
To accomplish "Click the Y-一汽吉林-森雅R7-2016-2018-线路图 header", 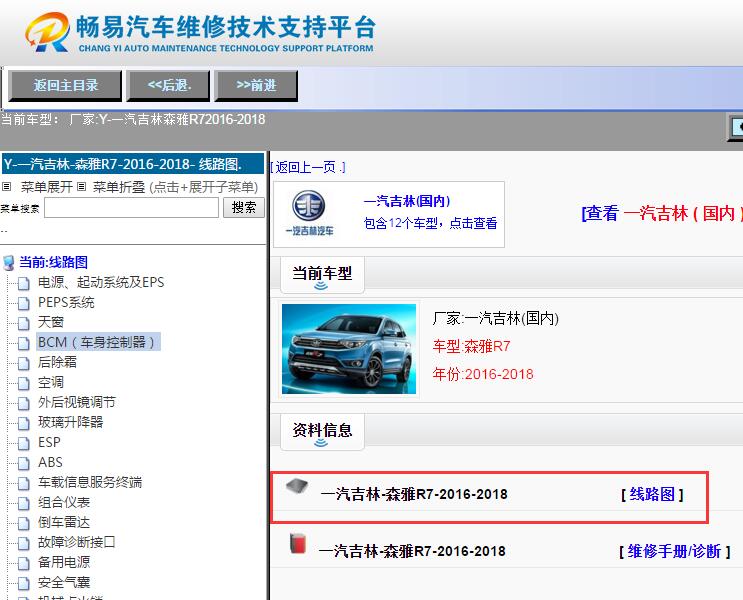I will (133, 164).
